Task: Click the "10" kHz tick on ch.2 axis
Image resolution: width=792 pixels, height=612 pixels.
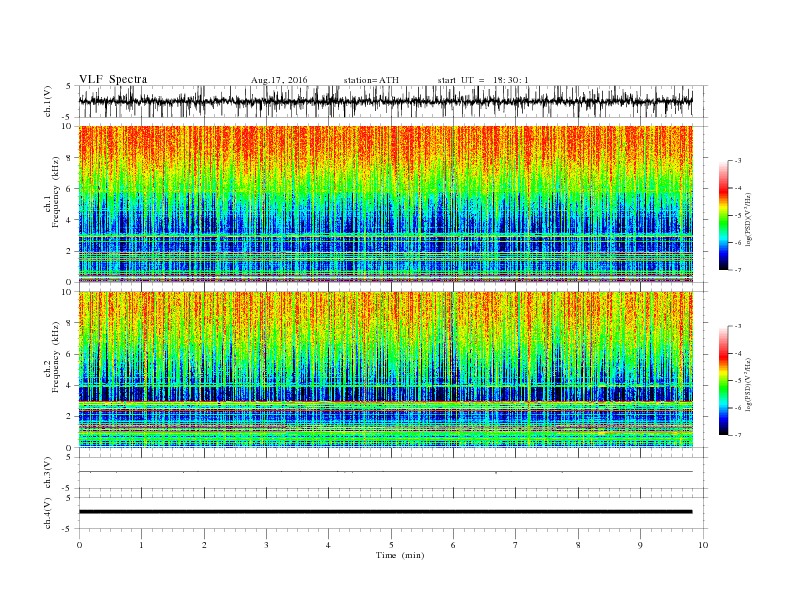Action: (67, 292)
